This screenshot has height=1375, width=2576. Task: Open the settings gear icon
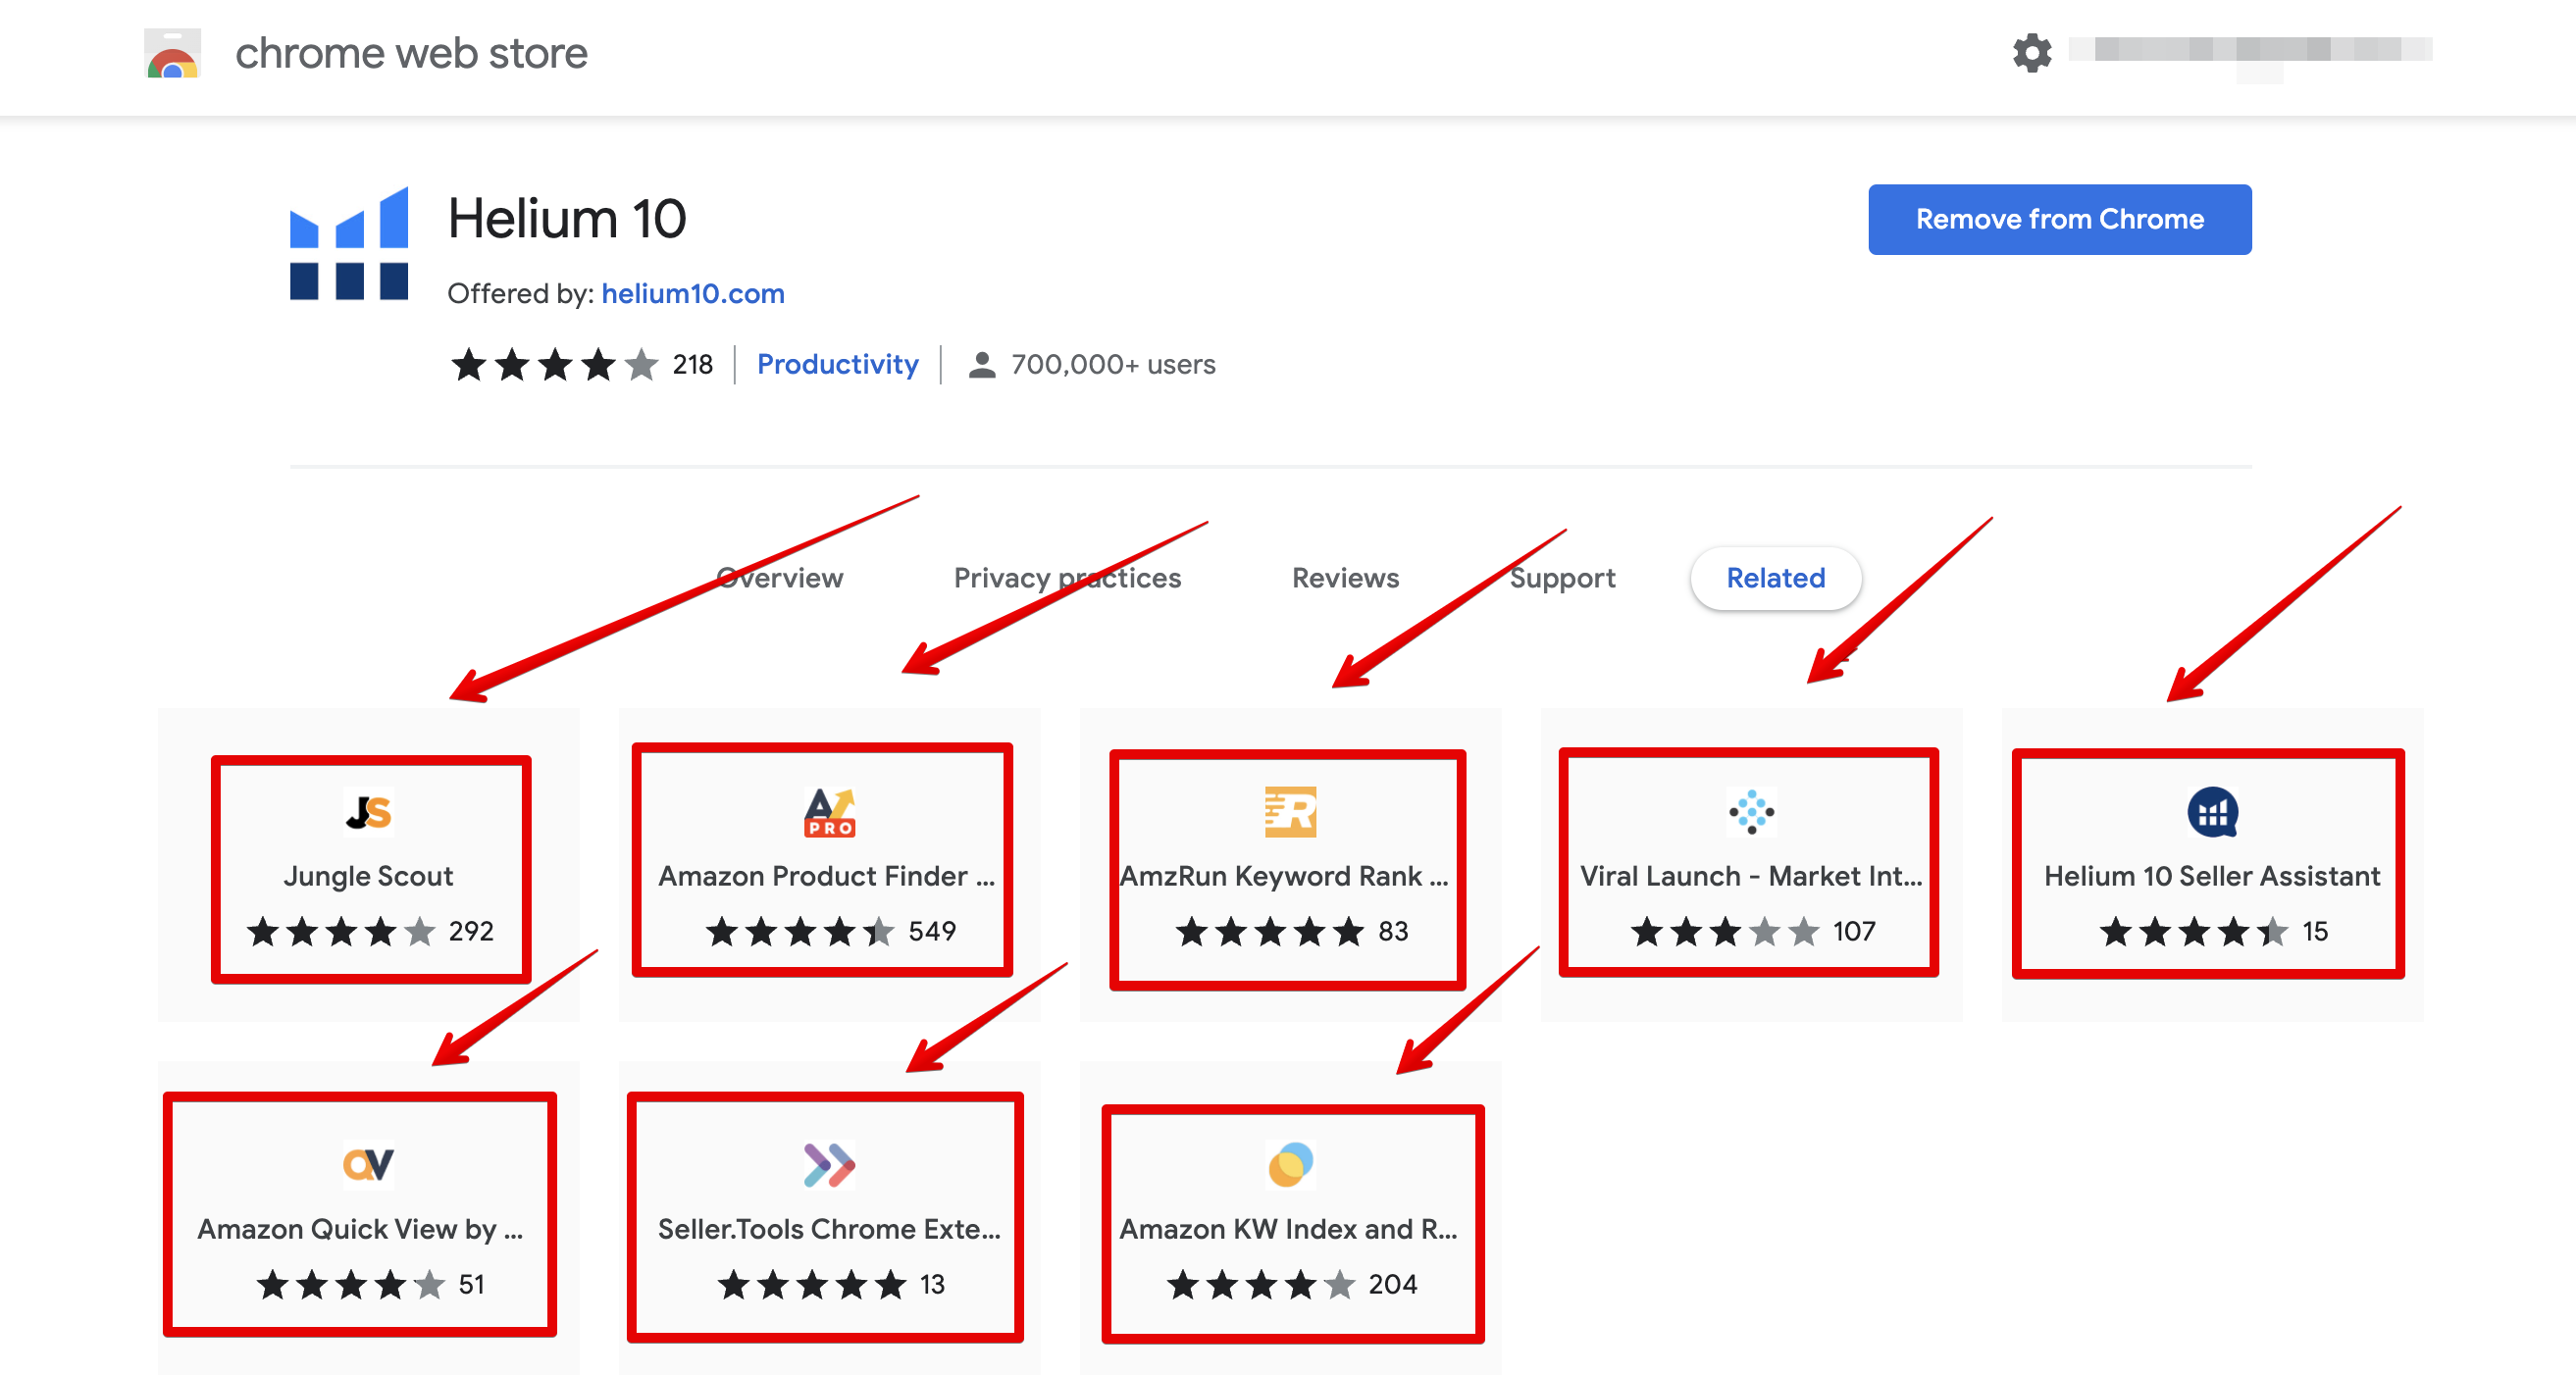point(2031,52)
